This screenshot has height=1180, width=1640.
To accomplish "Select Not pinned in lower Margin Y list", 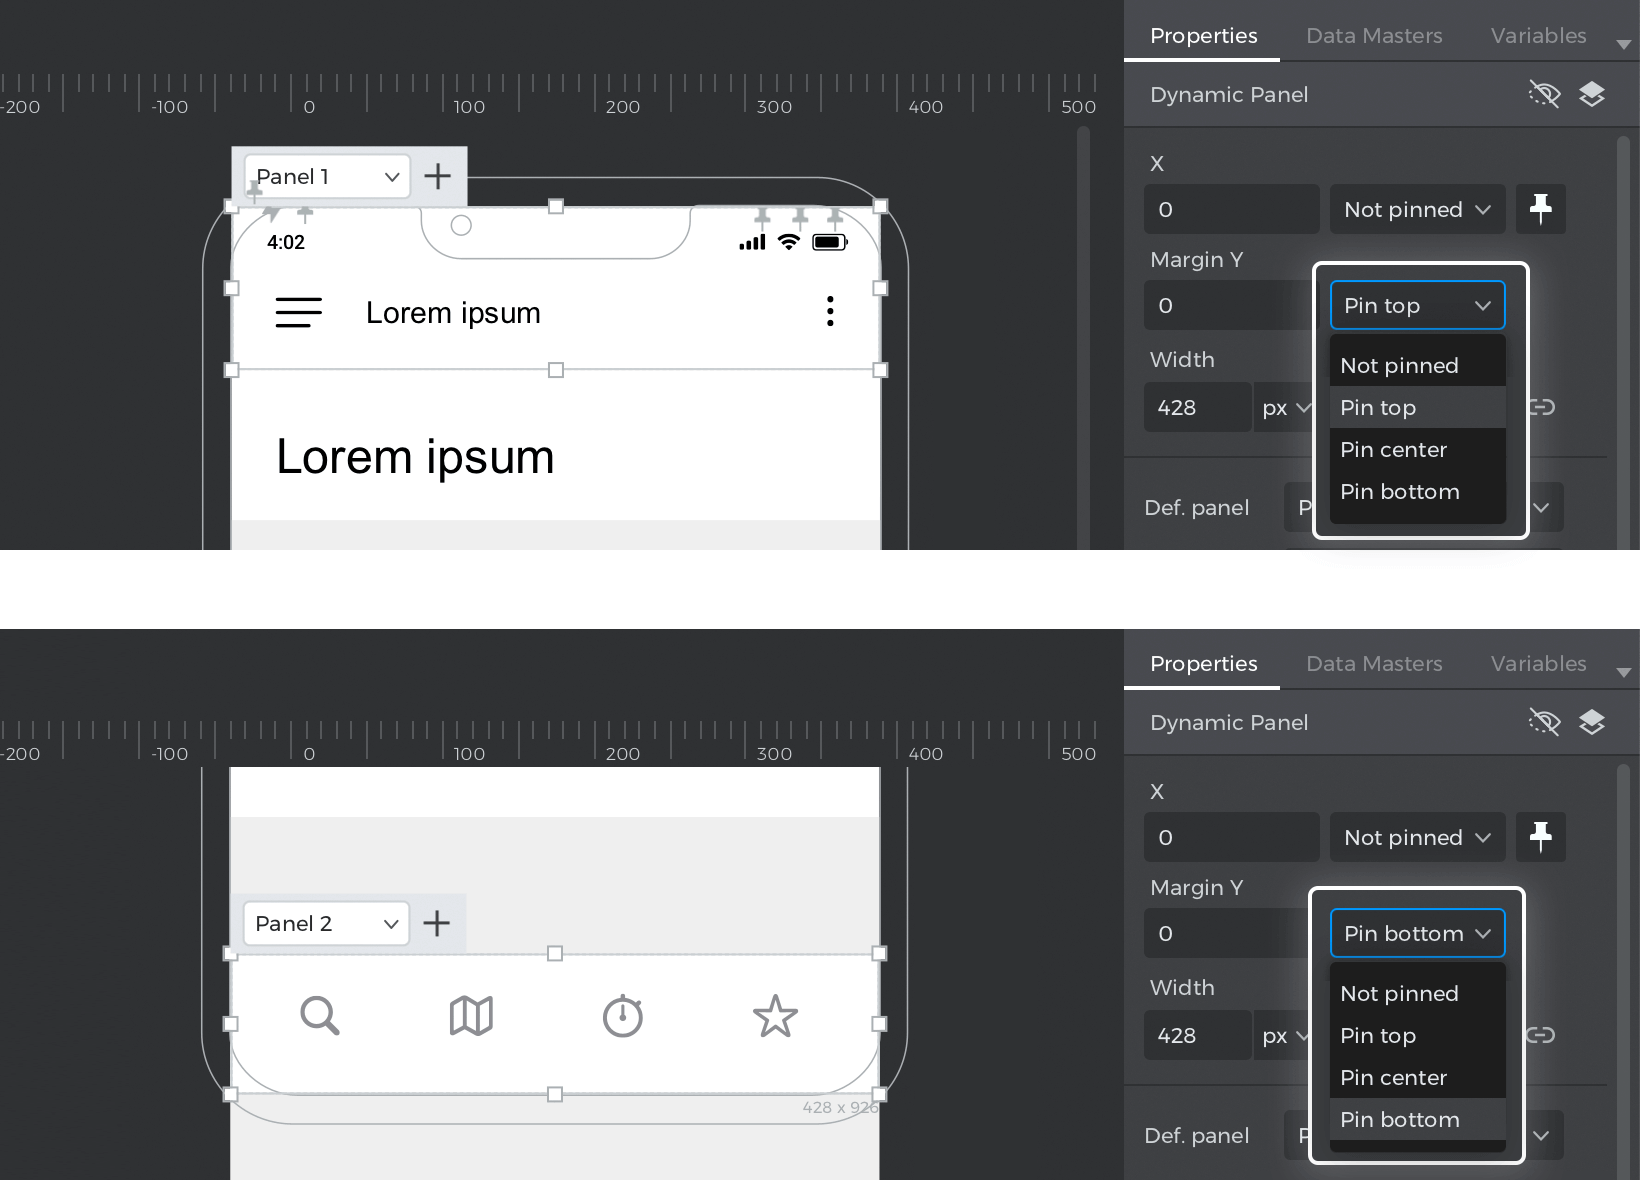I will [x=1418, y=993].
